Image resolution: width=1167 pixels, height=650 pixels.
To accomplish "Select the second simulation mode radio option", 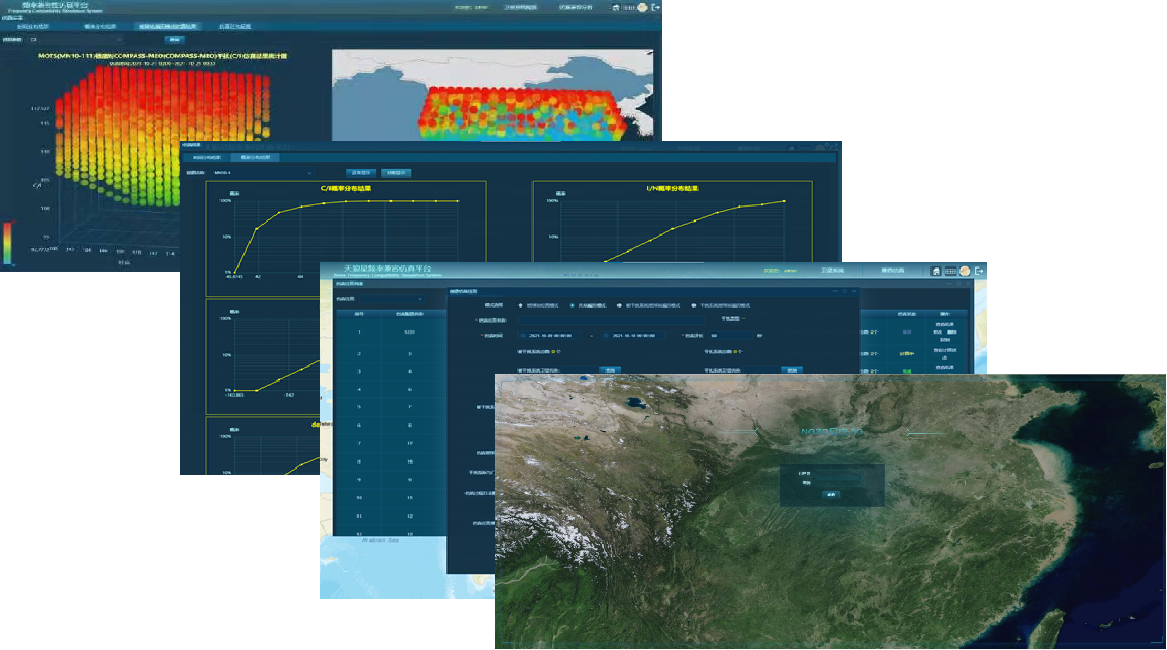I will pyautogui.click(x=571, y=305).
